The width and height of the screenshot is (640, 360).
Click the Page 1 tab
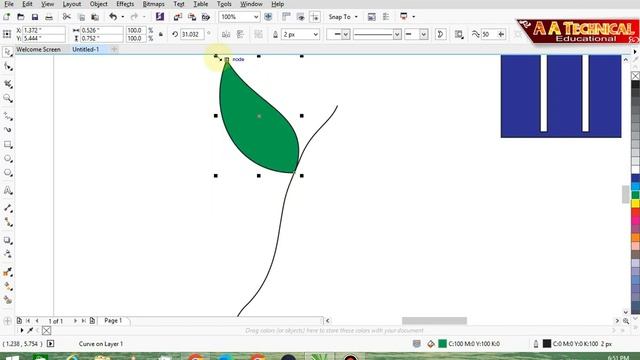[113, 321]
